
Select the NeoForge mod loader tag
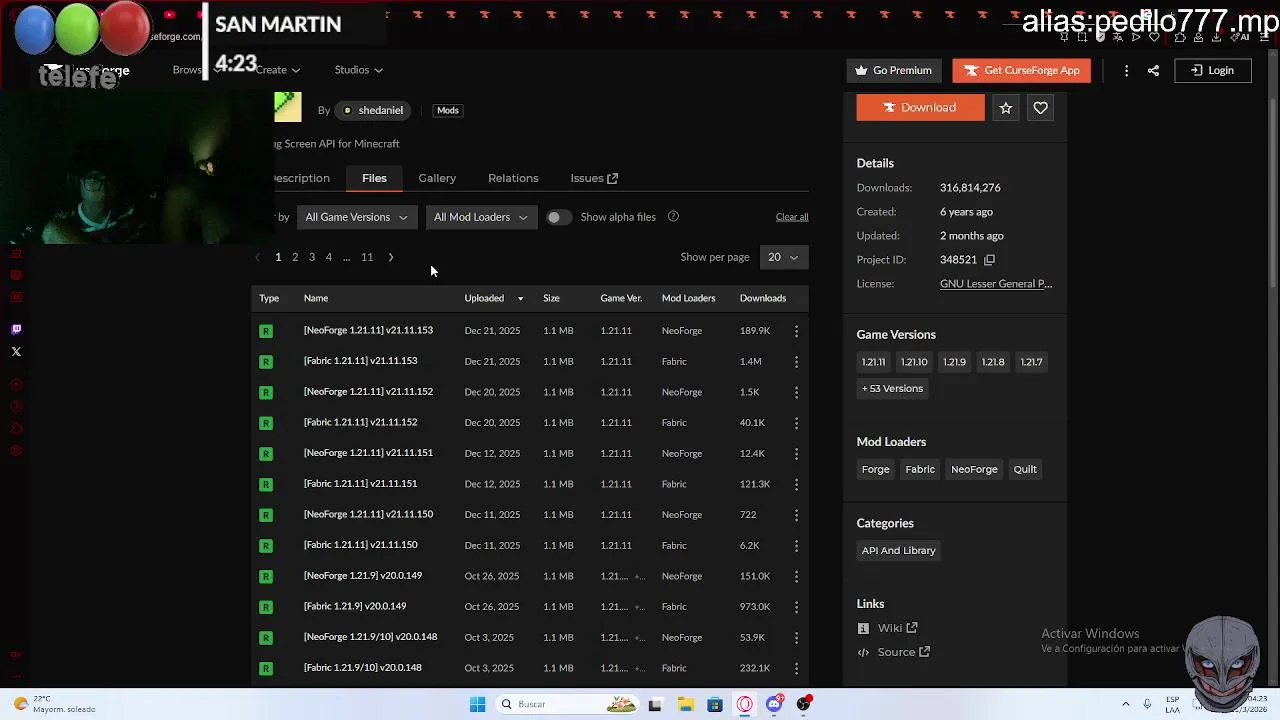pos(974,469)
